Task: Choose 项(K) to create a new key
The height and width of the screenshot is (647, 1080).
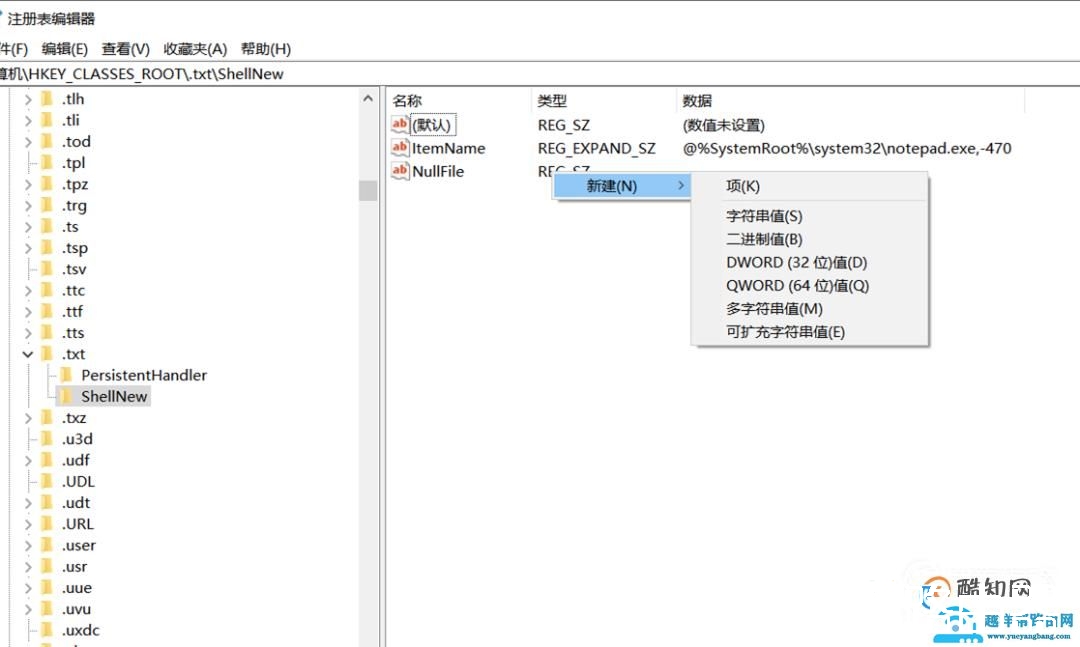Action: (x=742, y=187)
